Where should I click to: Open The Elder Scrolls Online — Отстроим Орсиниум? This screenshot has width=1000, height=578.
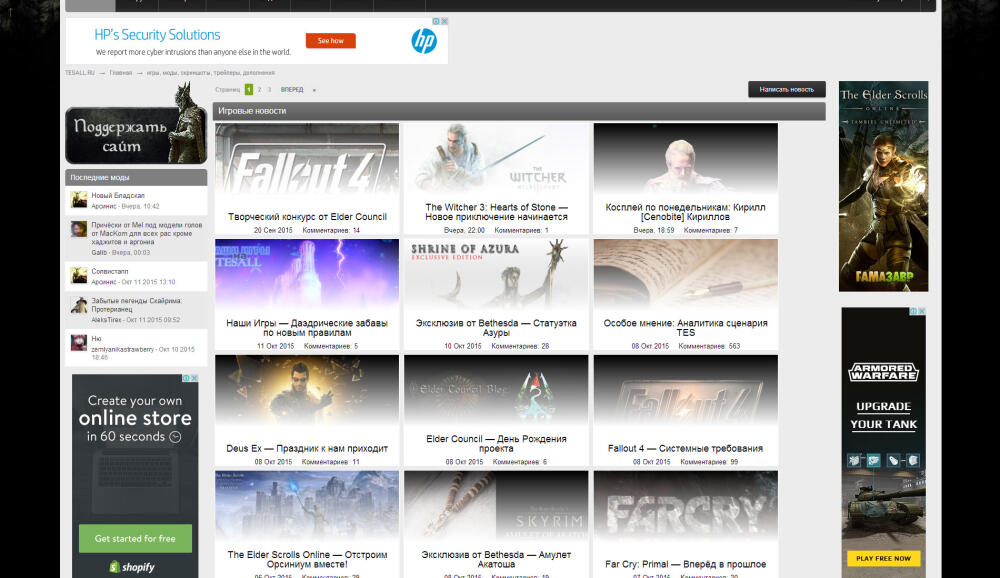click(307, 559)
